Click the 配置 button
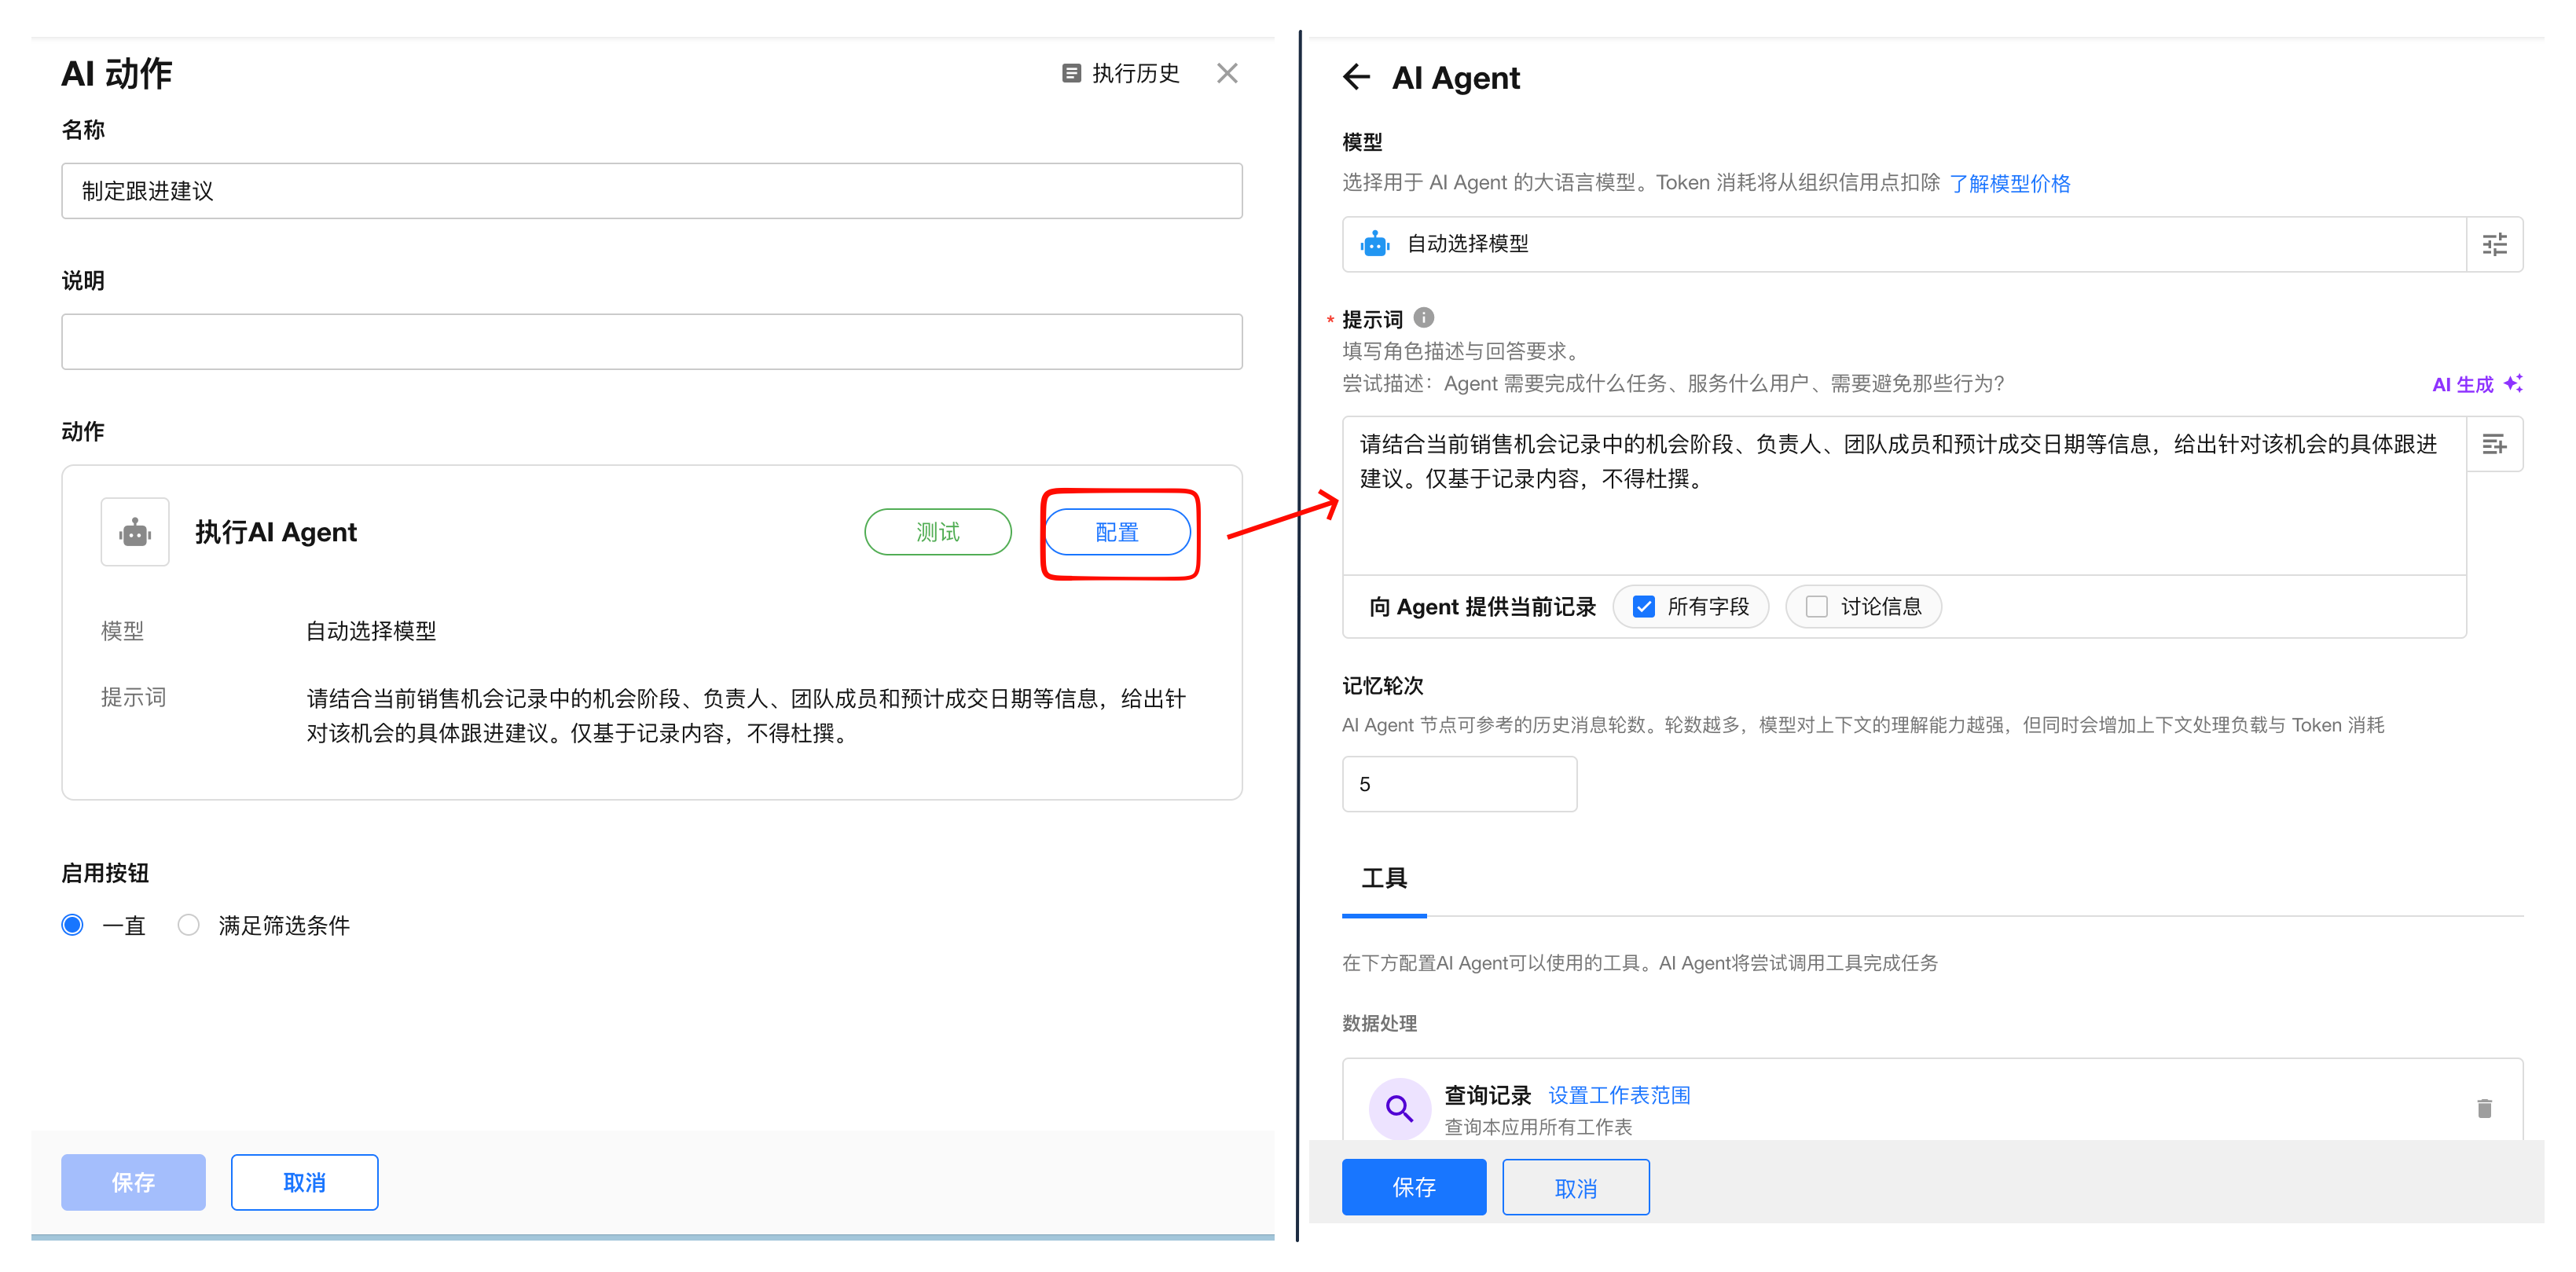The height and width of the screenshot is (1272, 2576). click(x=1117, y=532)
